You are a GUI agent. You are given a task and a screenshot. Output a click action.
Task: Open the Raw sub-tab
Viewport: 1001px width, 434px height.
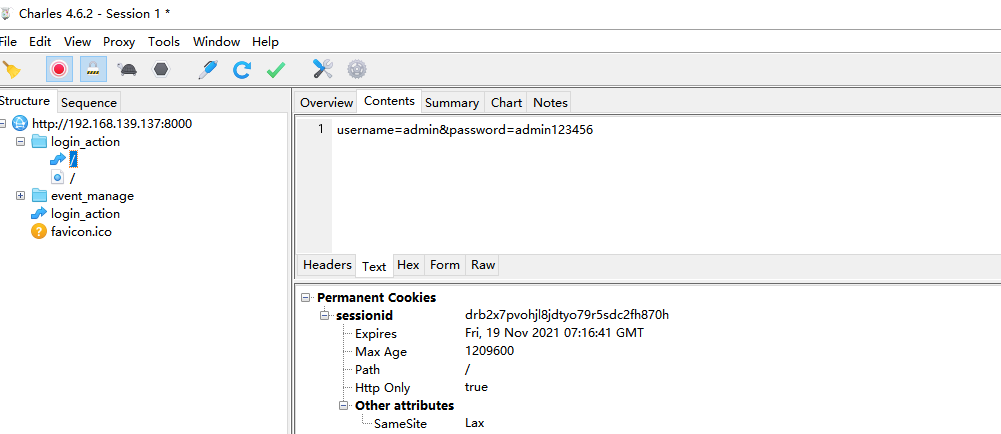click(x=483, y=265)
